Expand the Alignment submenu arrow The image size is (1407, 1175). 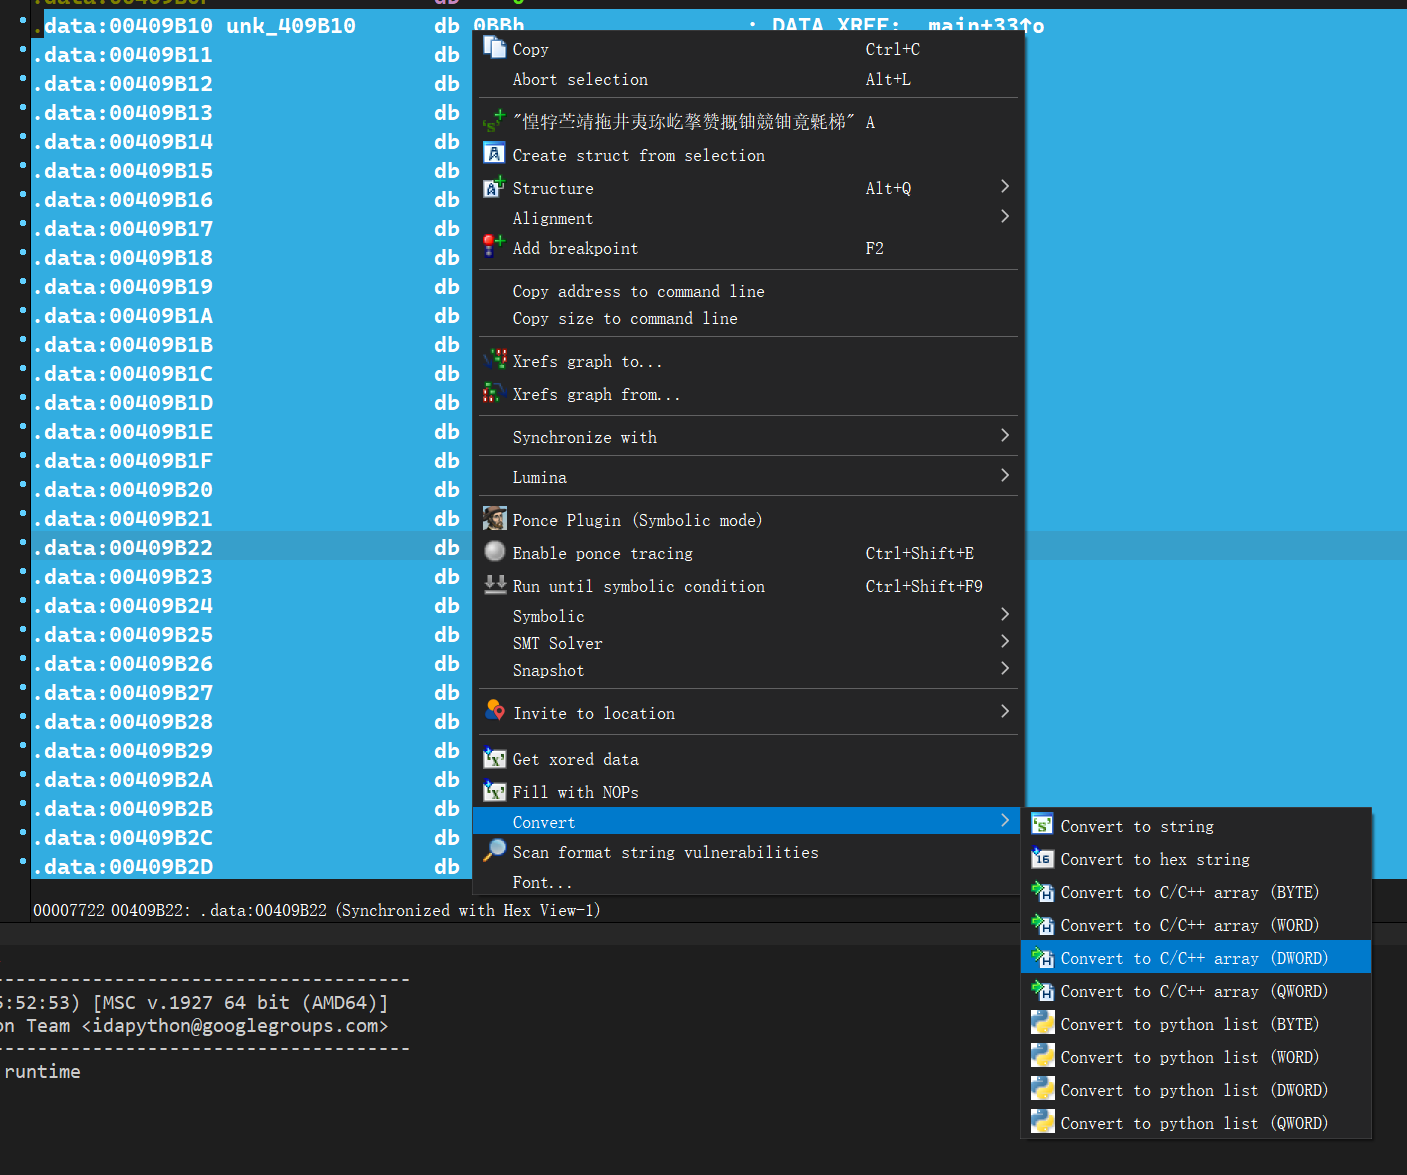[1005, 216]
